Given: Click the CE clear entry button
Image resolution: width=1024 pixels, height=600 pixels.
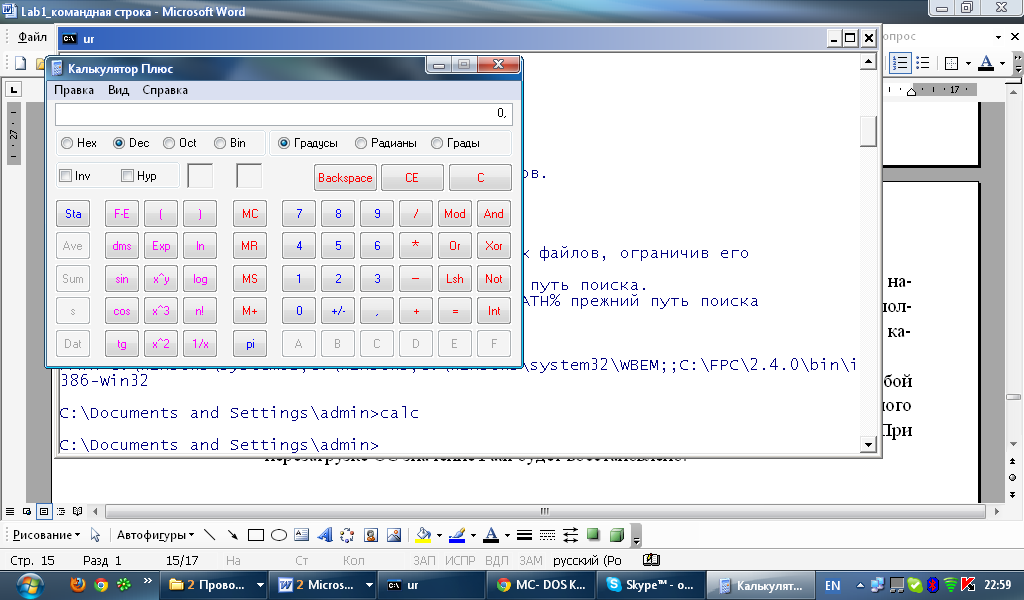Looking at the screenshot, I should point(411,178).
